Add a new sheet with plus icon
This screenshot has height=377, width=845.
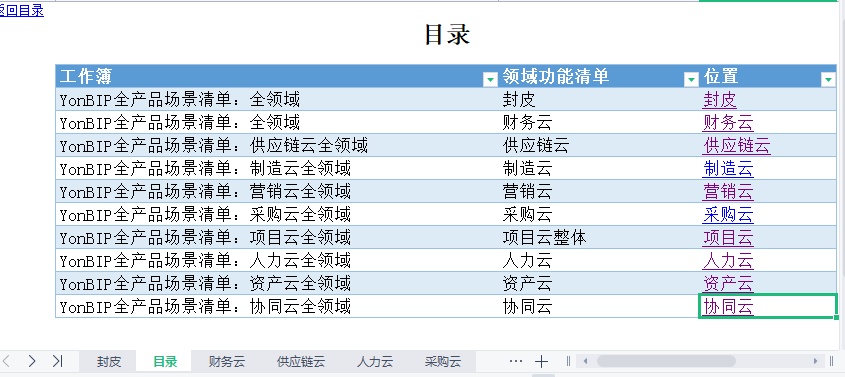pyautogui.click(x=541, y=361)
